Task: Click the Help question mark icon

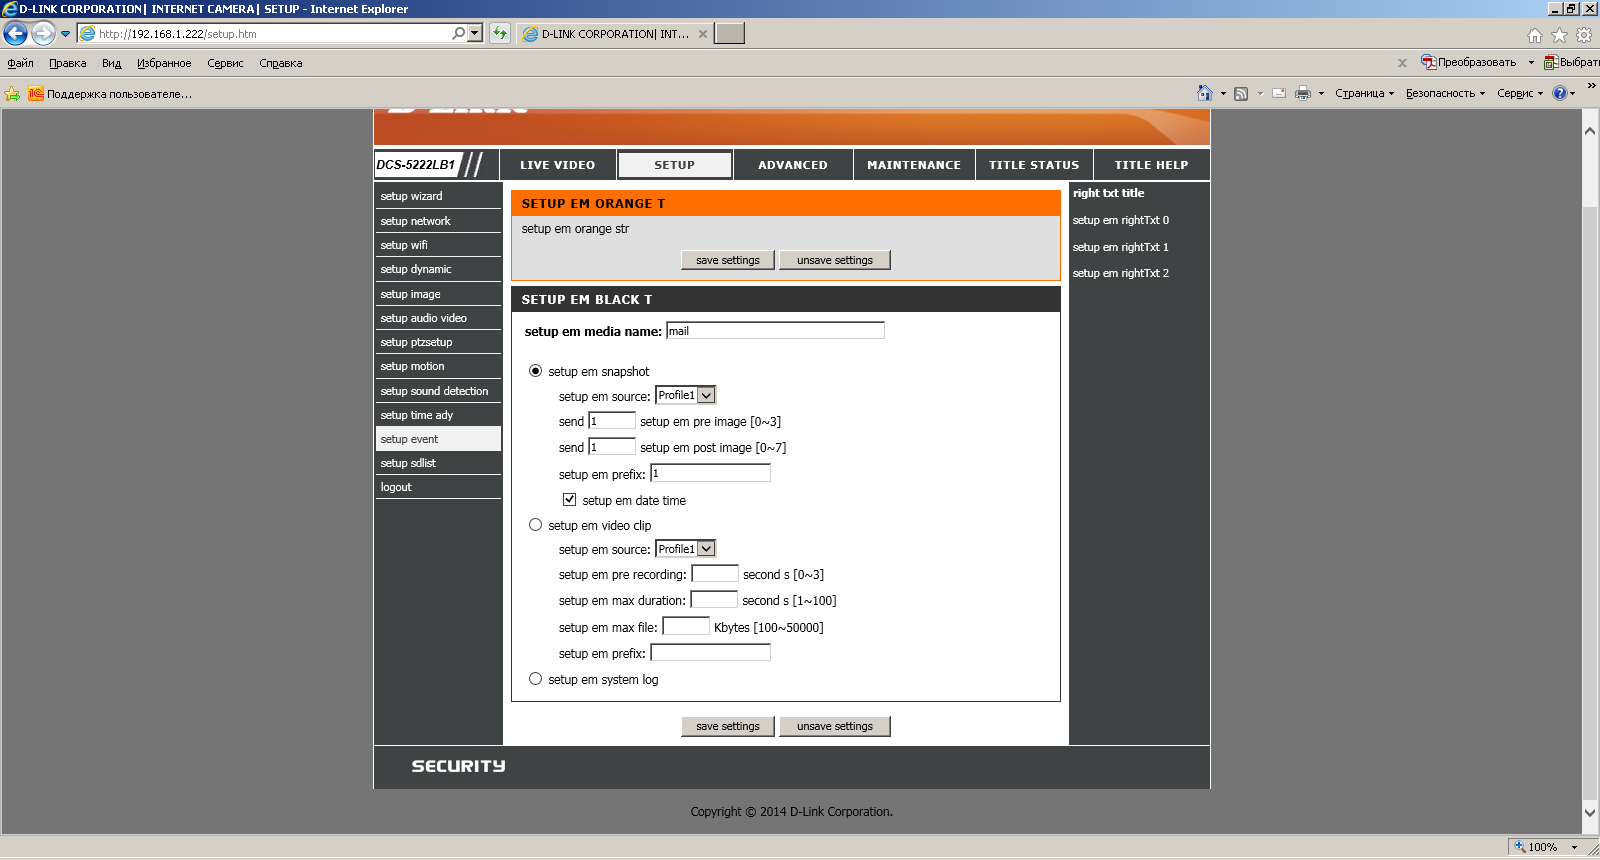Action: click(x=1559, y=93)
